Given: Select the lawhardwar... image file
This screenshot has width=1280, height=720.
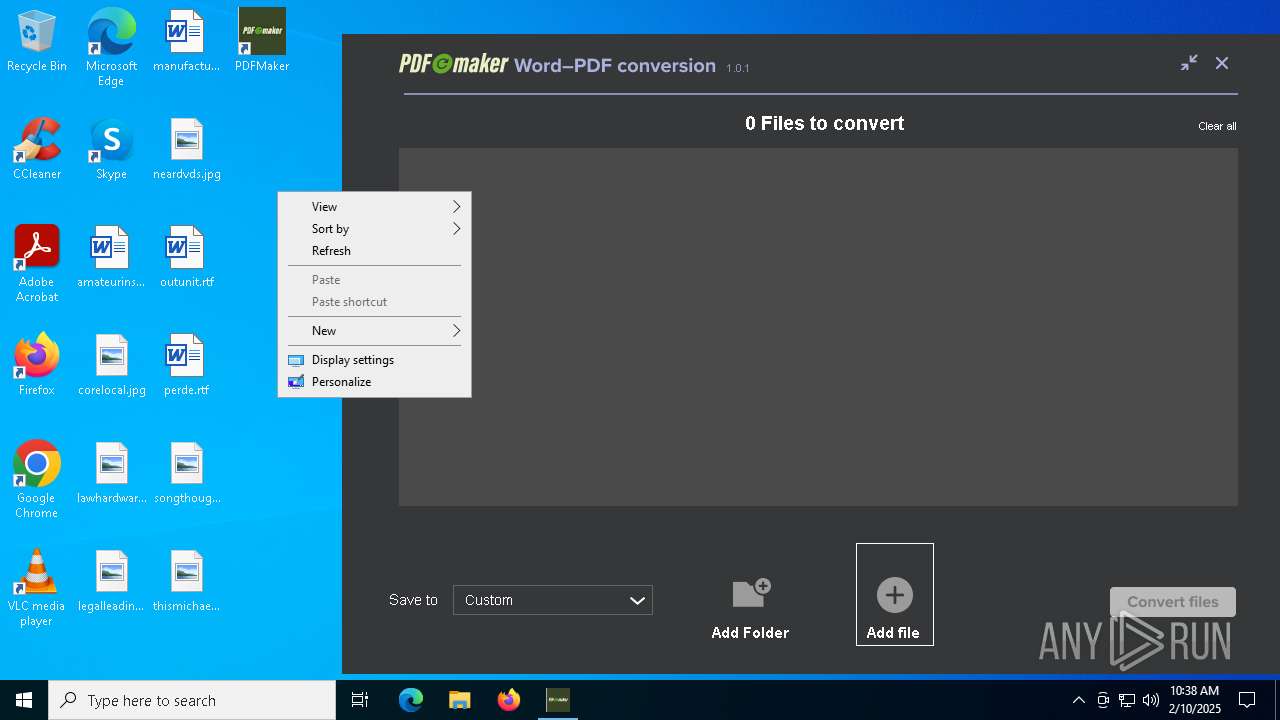Looking at the screenshot, I should 111,474.
